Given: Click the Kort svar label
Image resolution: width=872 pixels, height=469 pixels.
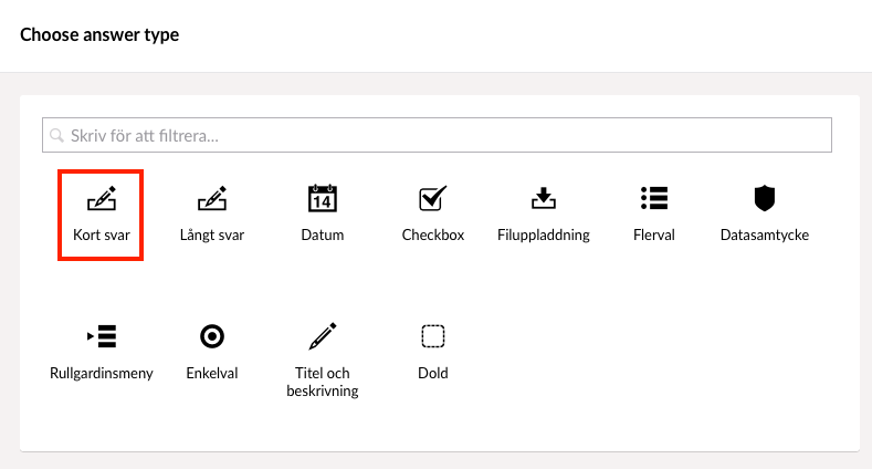Looking at the screenshot, I should tap(101, 235).
